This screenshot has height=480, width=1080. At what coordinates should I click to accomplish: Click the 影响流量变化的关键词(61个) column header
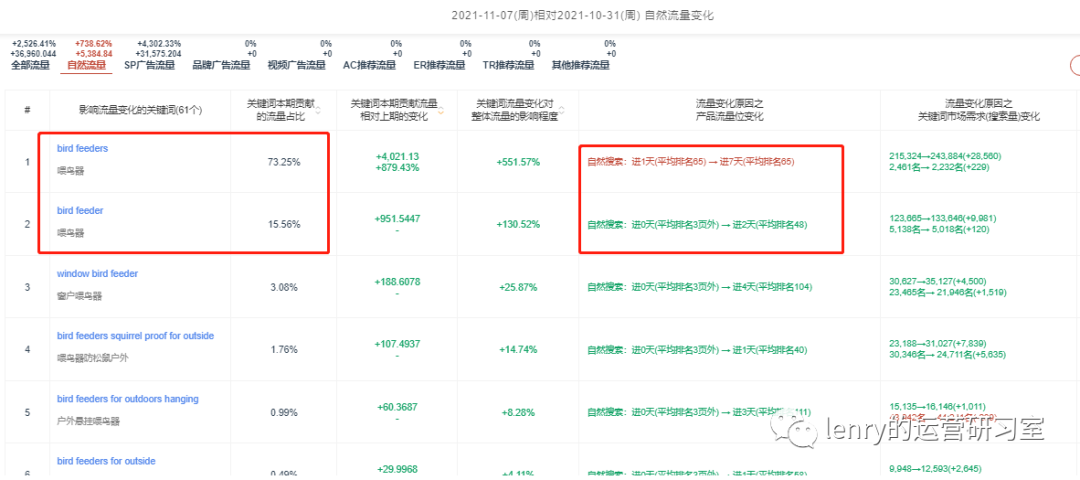tap(141, 110)
